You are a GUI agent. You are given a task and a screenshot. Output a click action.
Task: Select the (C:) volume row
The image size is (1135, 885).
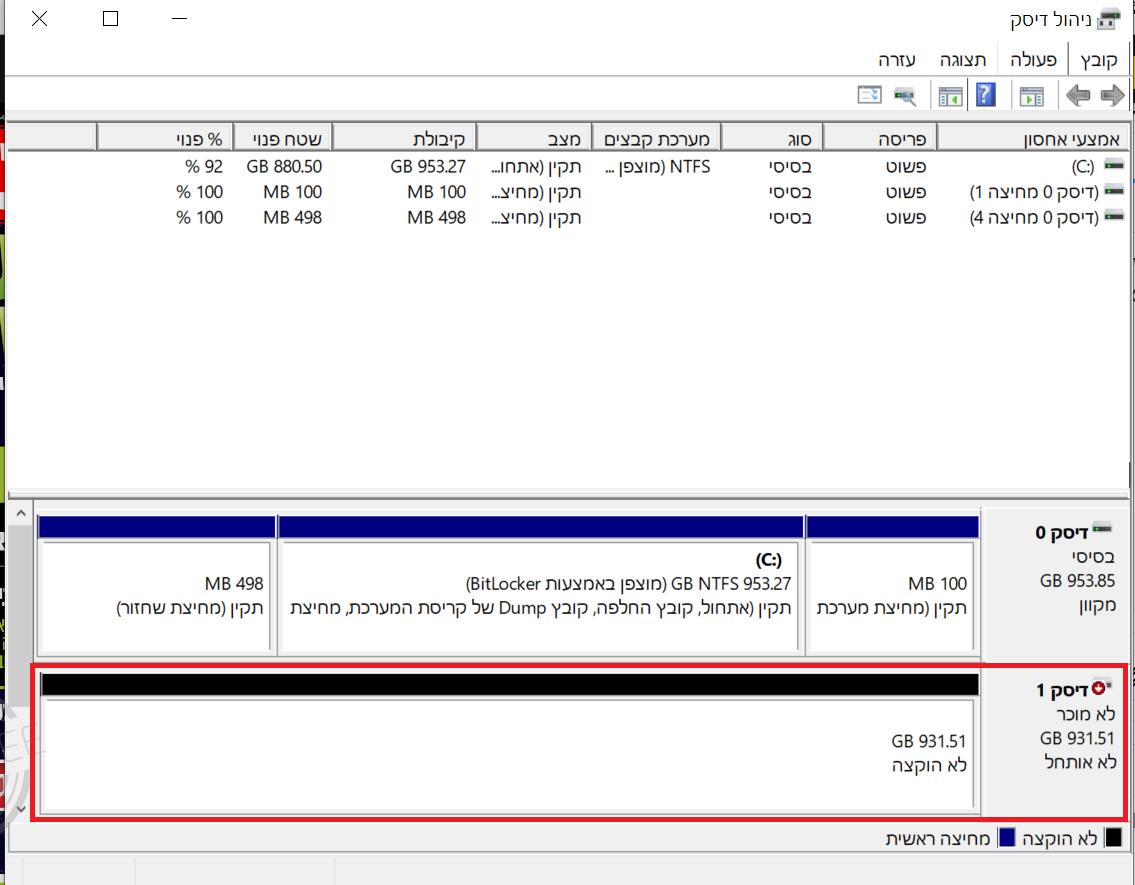[568, 166]
